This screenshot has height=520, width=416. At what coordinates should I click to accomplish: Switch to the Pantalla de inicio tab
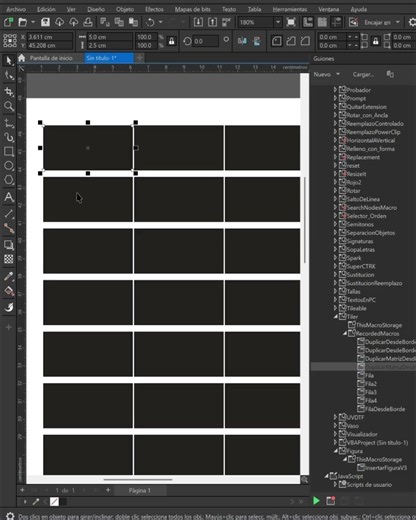point(51,58)
